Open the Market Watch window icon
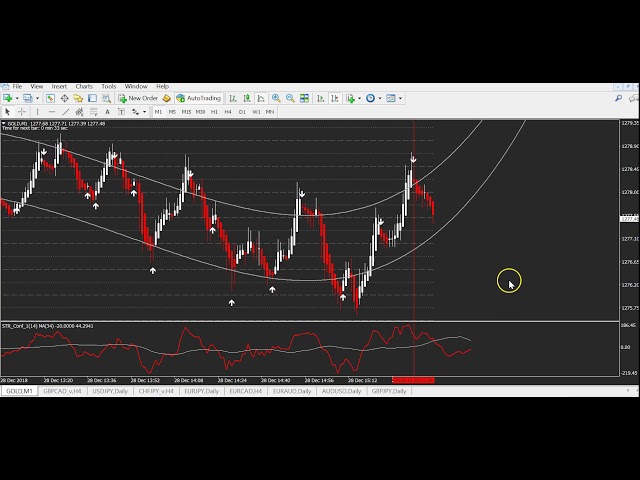 (x=50, y=98)
